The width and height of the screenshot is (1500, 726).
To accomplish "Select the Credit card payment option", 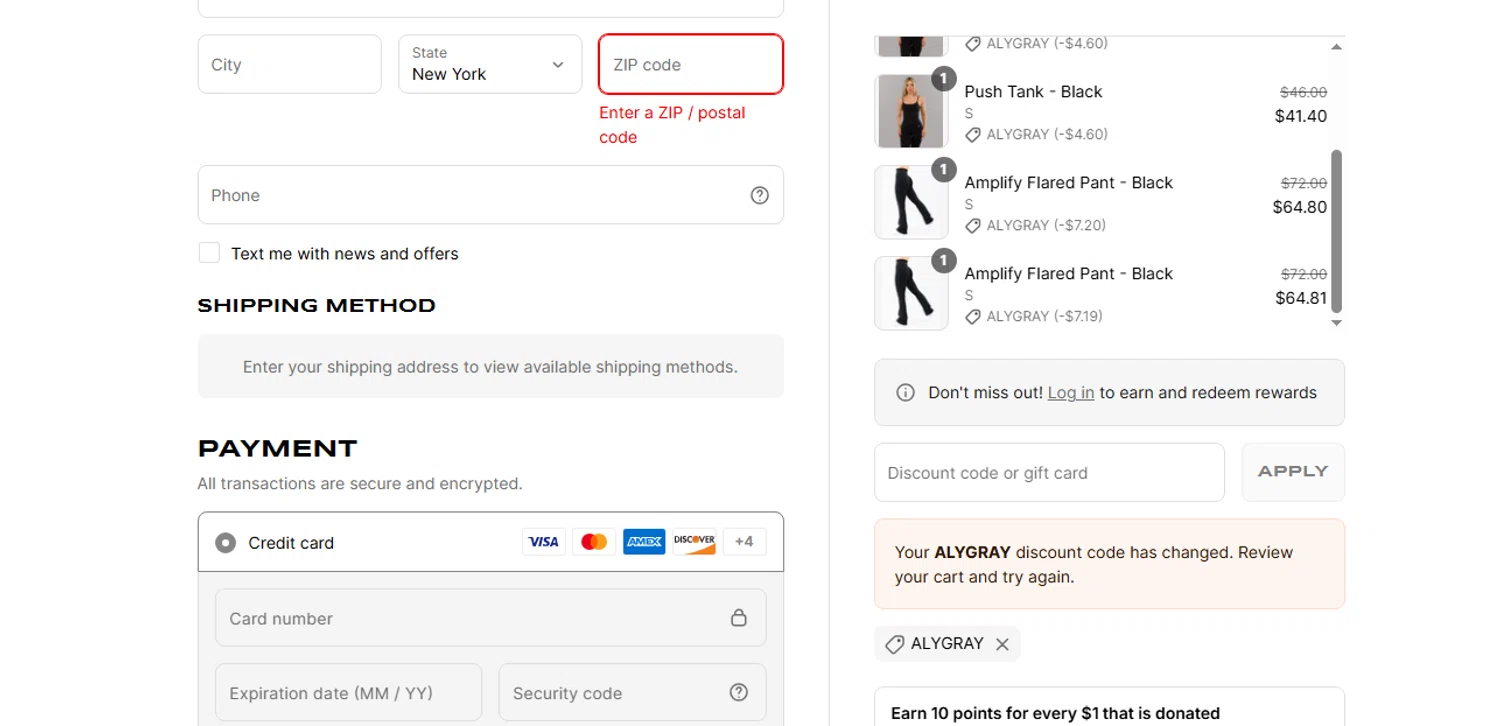I will [226, 543].
